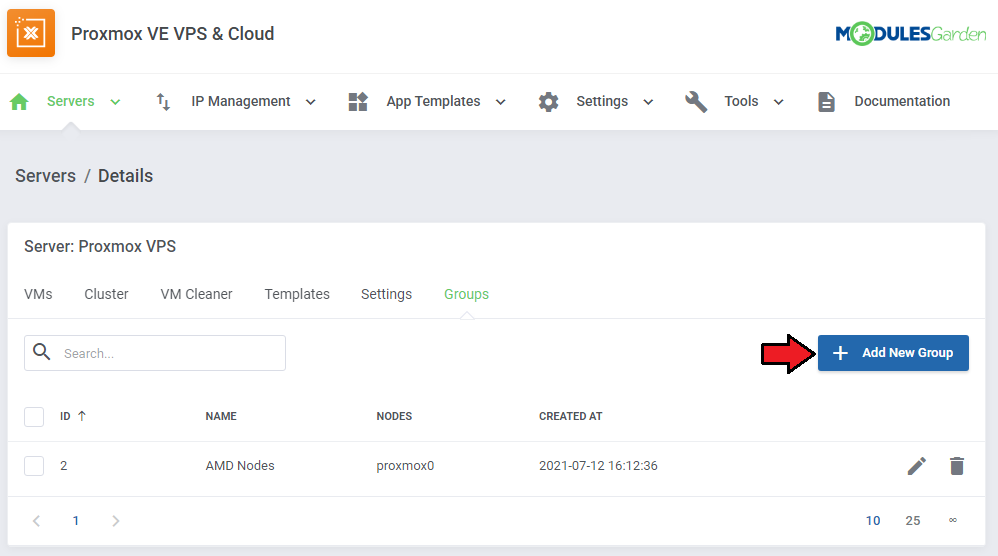998x556 pixels.
Task: Switch to the server Settings tab
Action: (x=386, y=294)
